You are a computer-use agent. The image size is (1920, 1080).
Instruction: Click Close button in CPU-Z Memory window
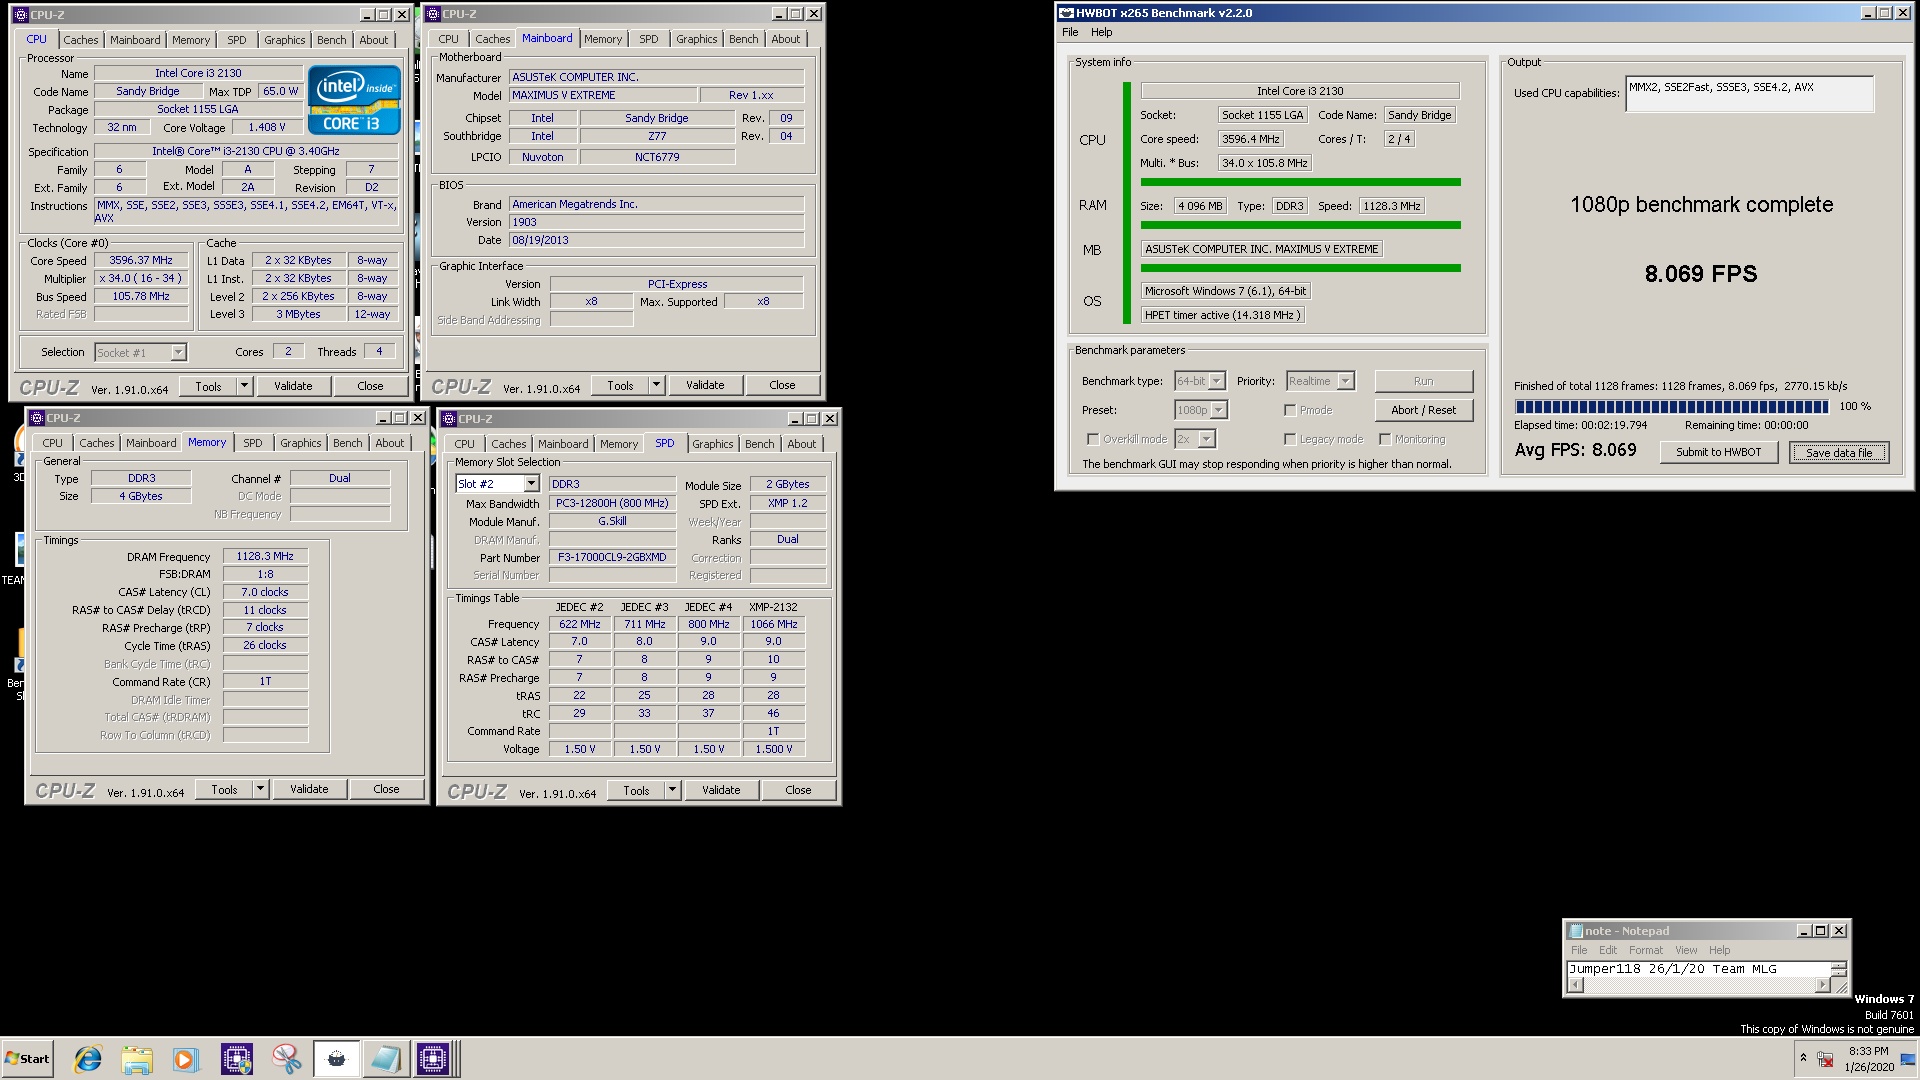386,789
